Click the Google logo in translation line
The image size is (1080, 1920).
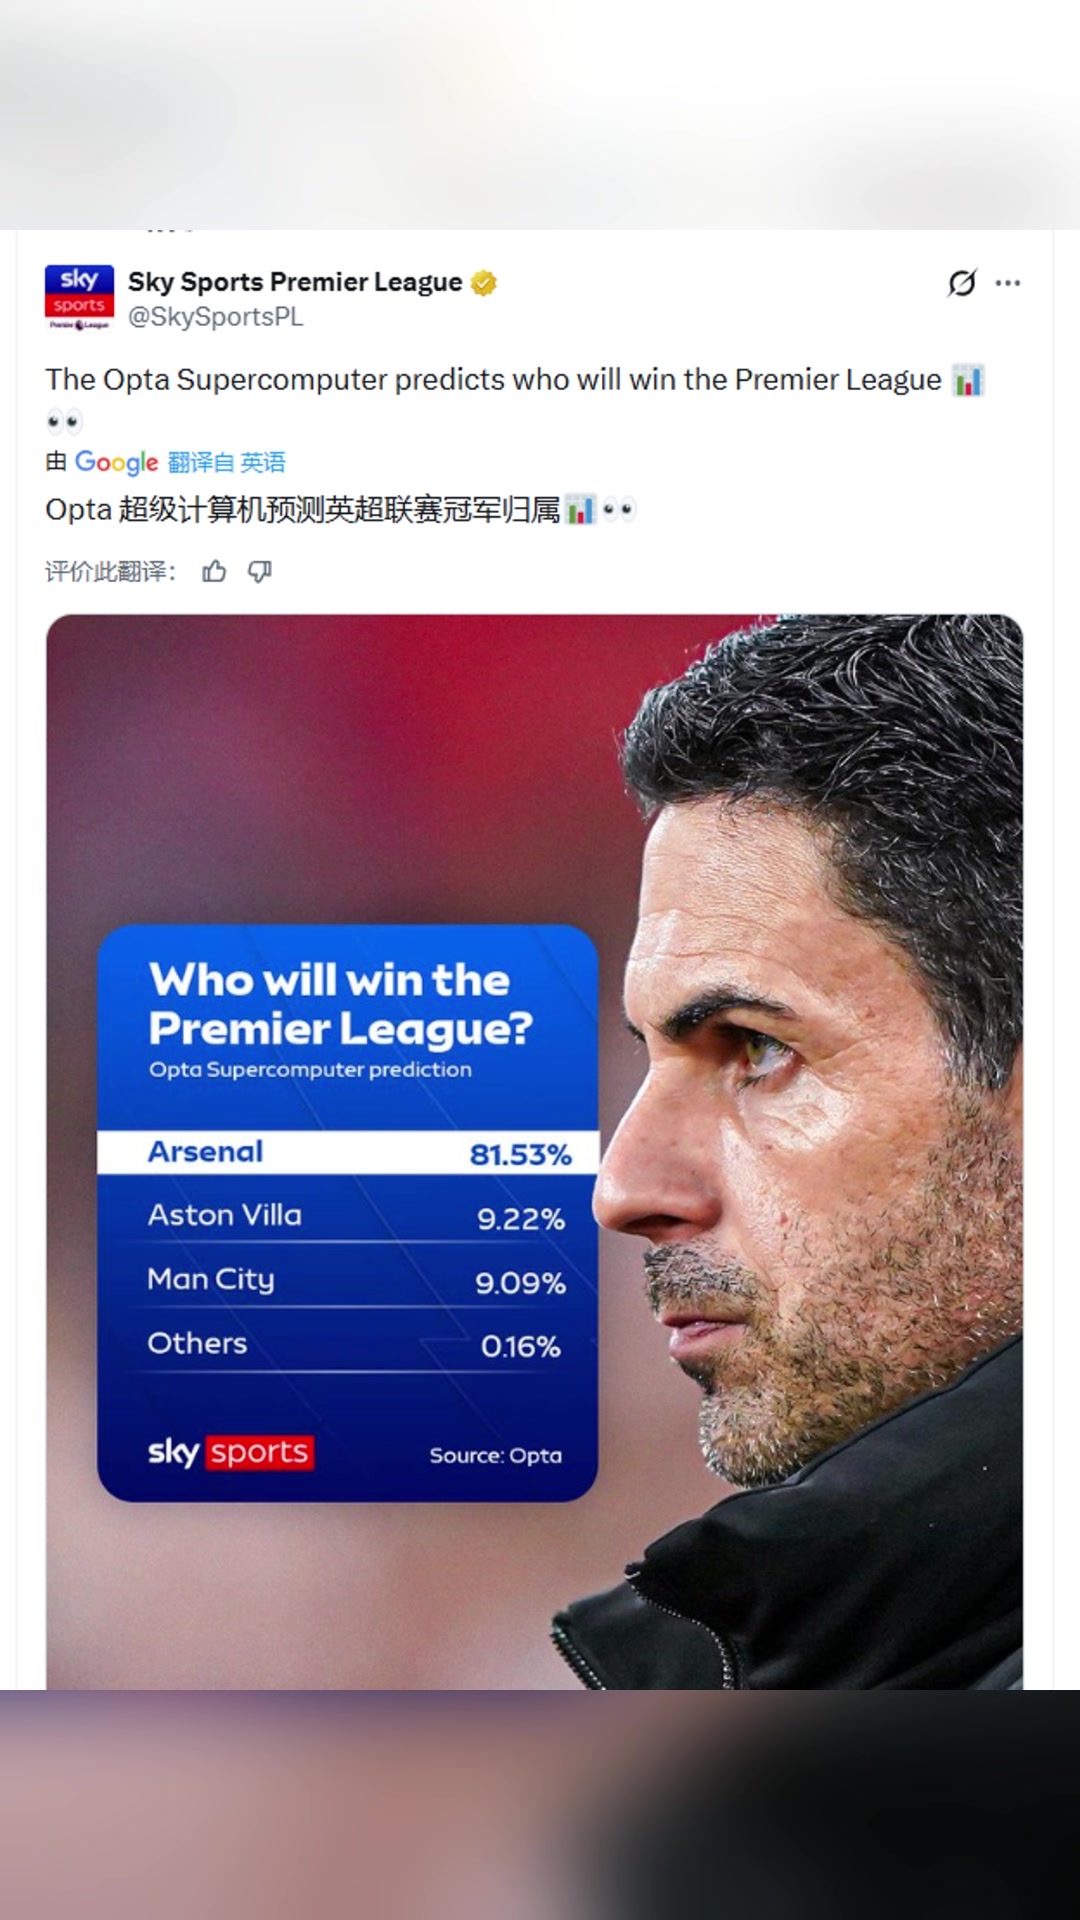tap(116, 462)
